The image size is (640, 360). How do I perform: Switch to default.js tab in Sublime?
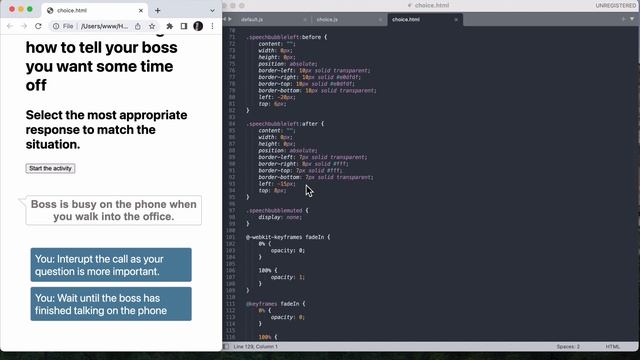(252, 20)
